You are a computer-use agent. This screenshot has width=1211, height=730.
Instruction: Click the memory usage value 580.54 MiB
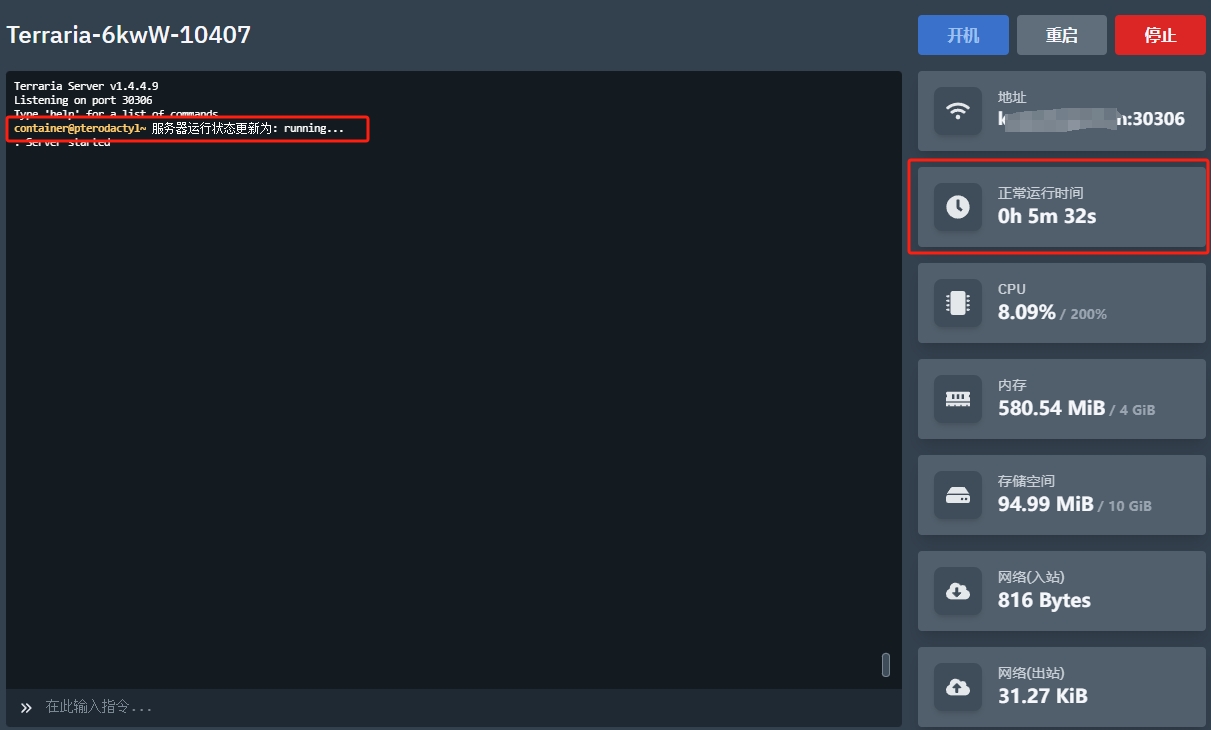point(1051,408)
